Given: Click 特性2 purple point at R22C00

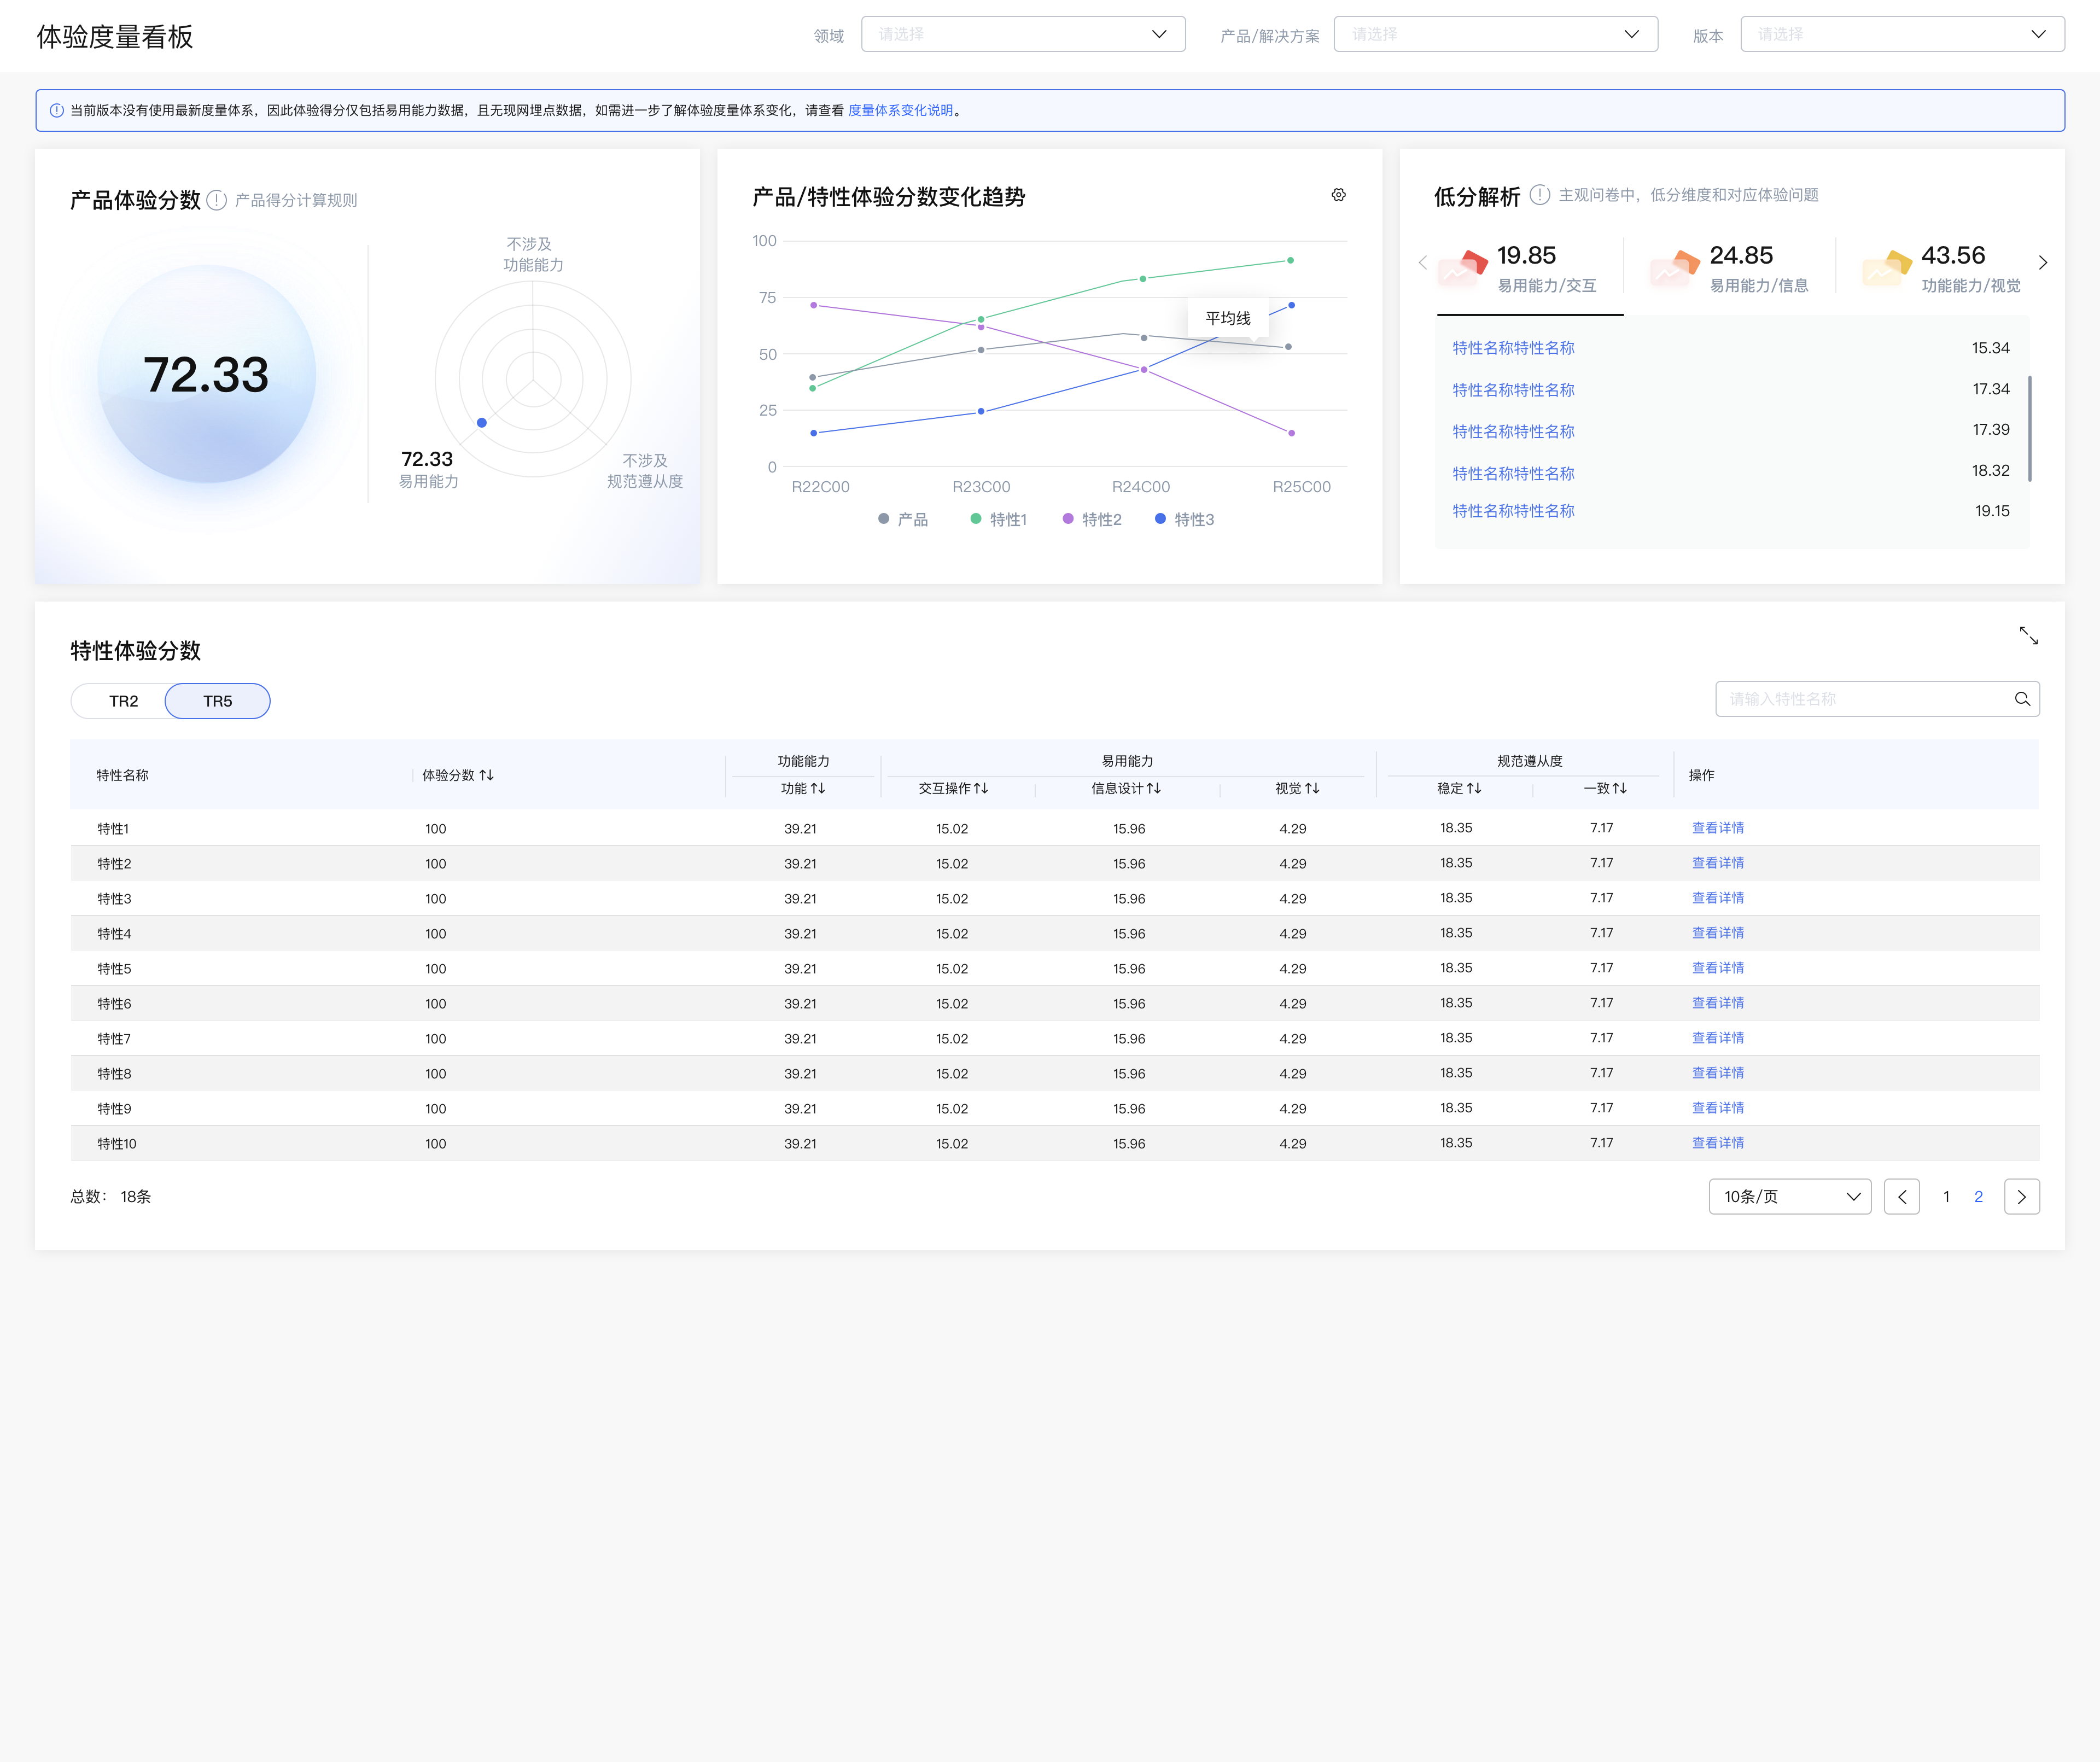Looking at the screenshot, I should point(813,305).
